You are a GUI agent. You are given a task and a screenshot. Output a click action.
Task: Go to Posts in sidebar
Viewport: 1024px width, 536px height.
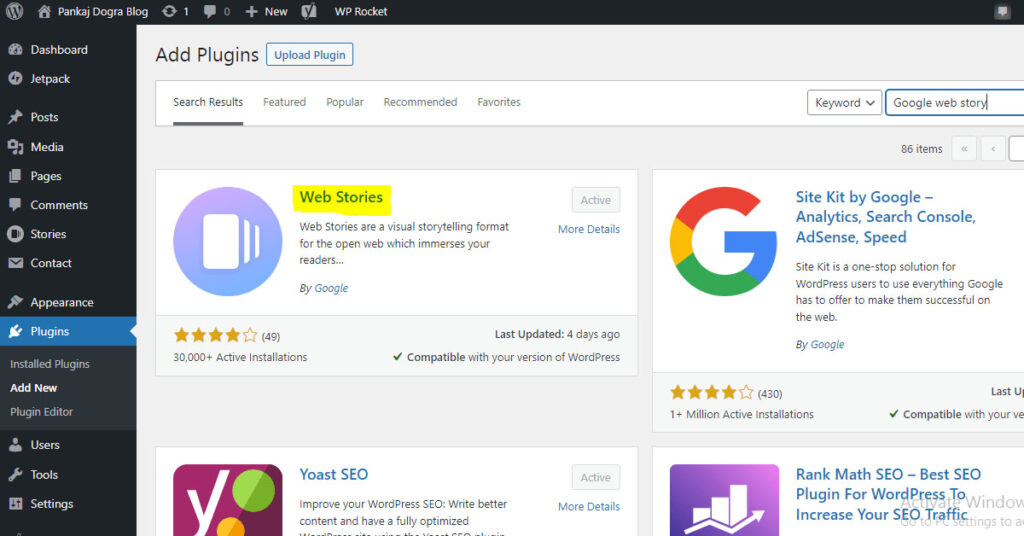tap(68, 117)
